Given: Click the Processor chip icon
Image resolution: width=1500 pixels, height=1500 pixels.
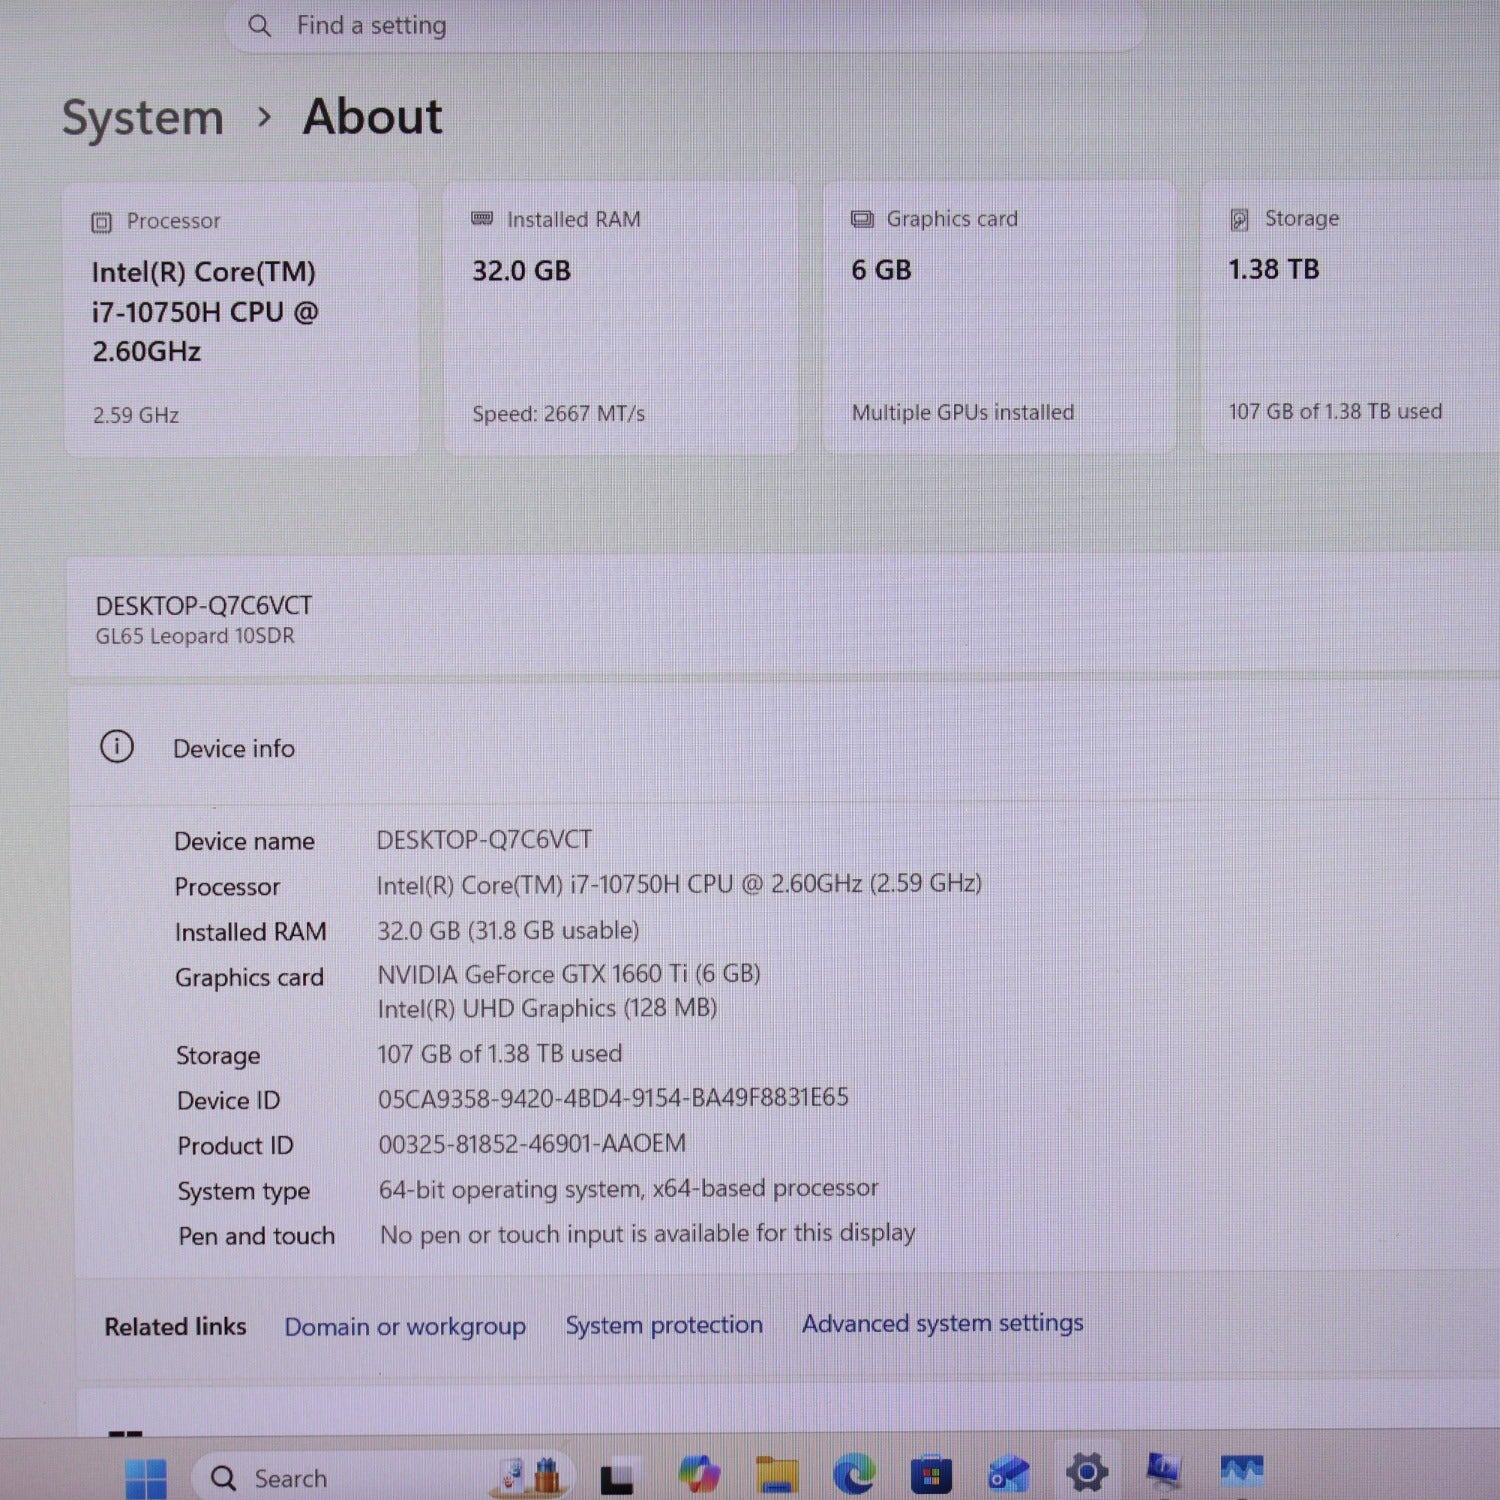Looking at the screenshot, I should click(x=101, y=222).
